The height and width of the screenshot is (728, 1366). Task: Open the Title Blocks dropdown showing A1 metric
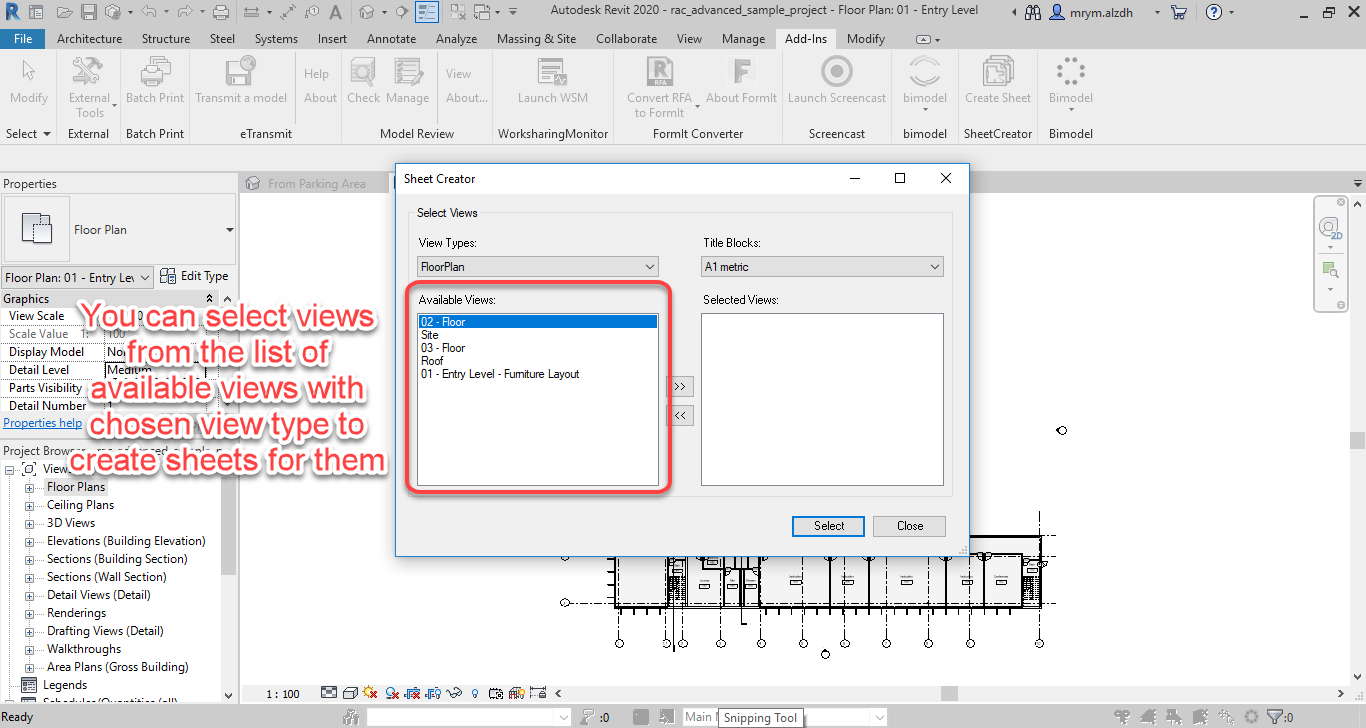[x=822, y=267]
